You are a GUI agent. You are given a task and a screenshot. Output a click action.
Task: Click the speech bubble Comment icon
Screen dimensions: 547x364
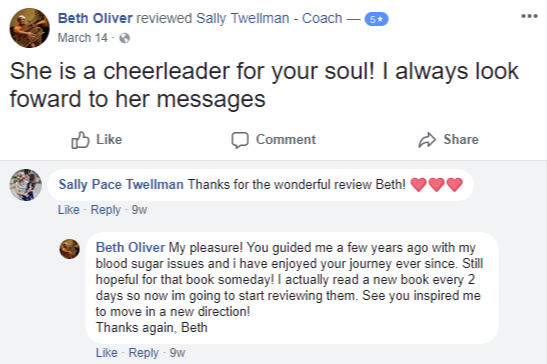(240, 140)
